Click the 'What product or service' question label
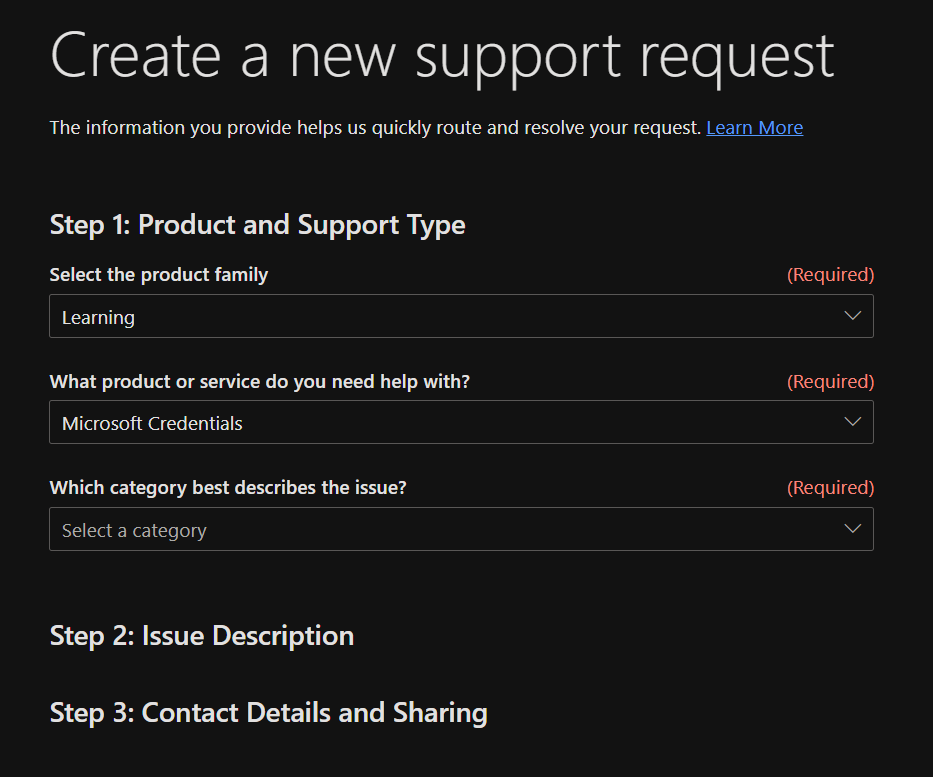933x777 pixels. point(259,381)
